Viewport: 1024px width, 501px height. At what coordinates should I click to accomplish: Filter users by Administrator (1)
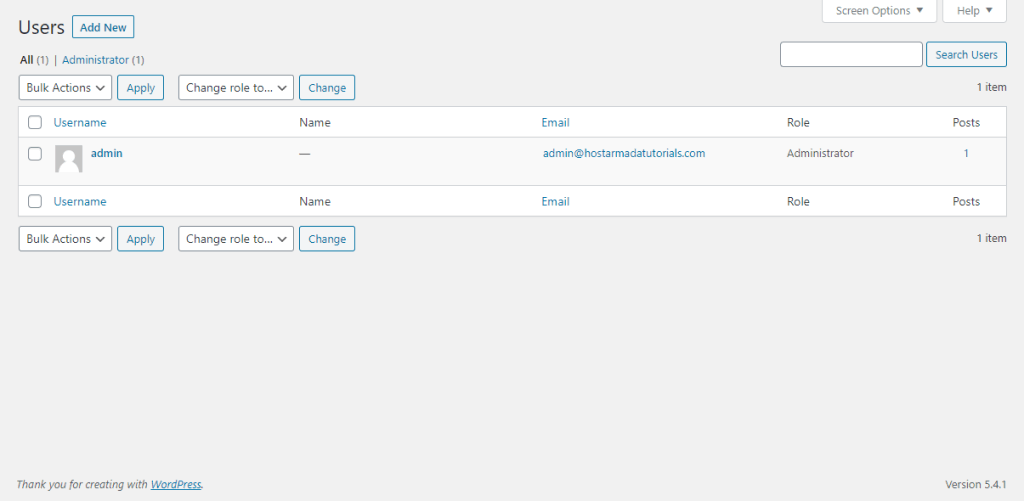(x=103, y=60)
